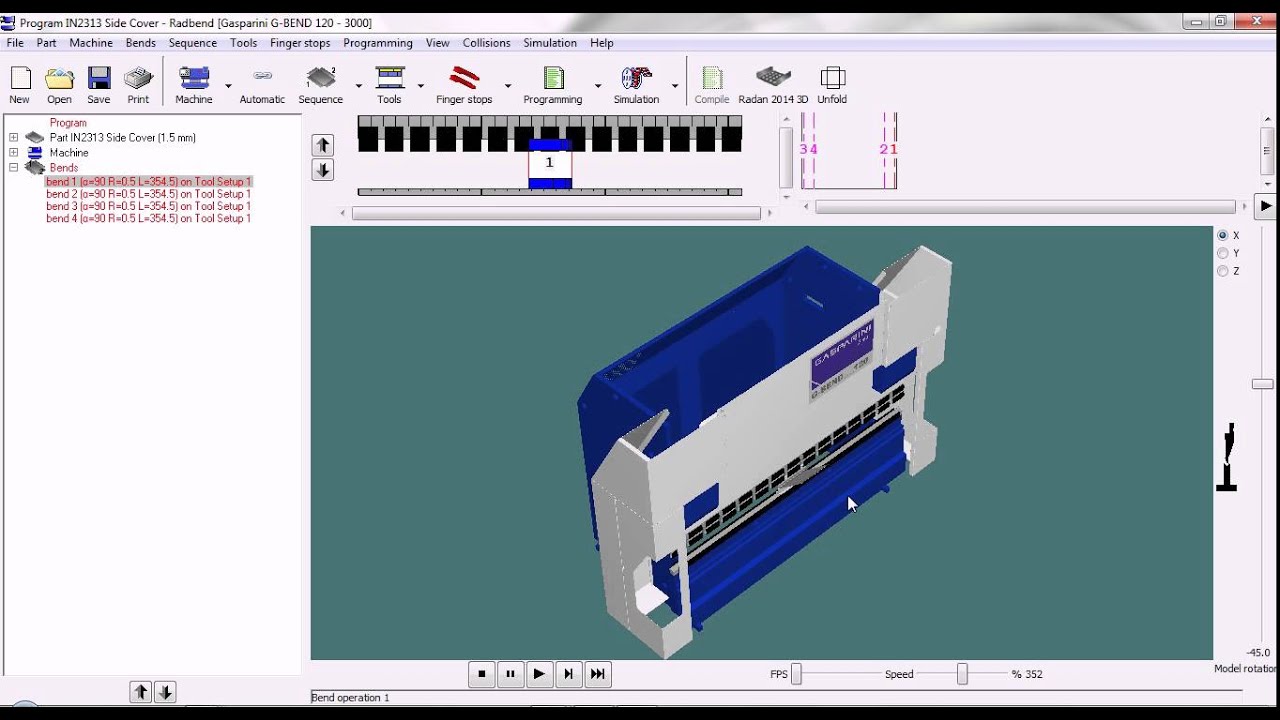Click the Unfold toolbar icon

coord(832,80)
